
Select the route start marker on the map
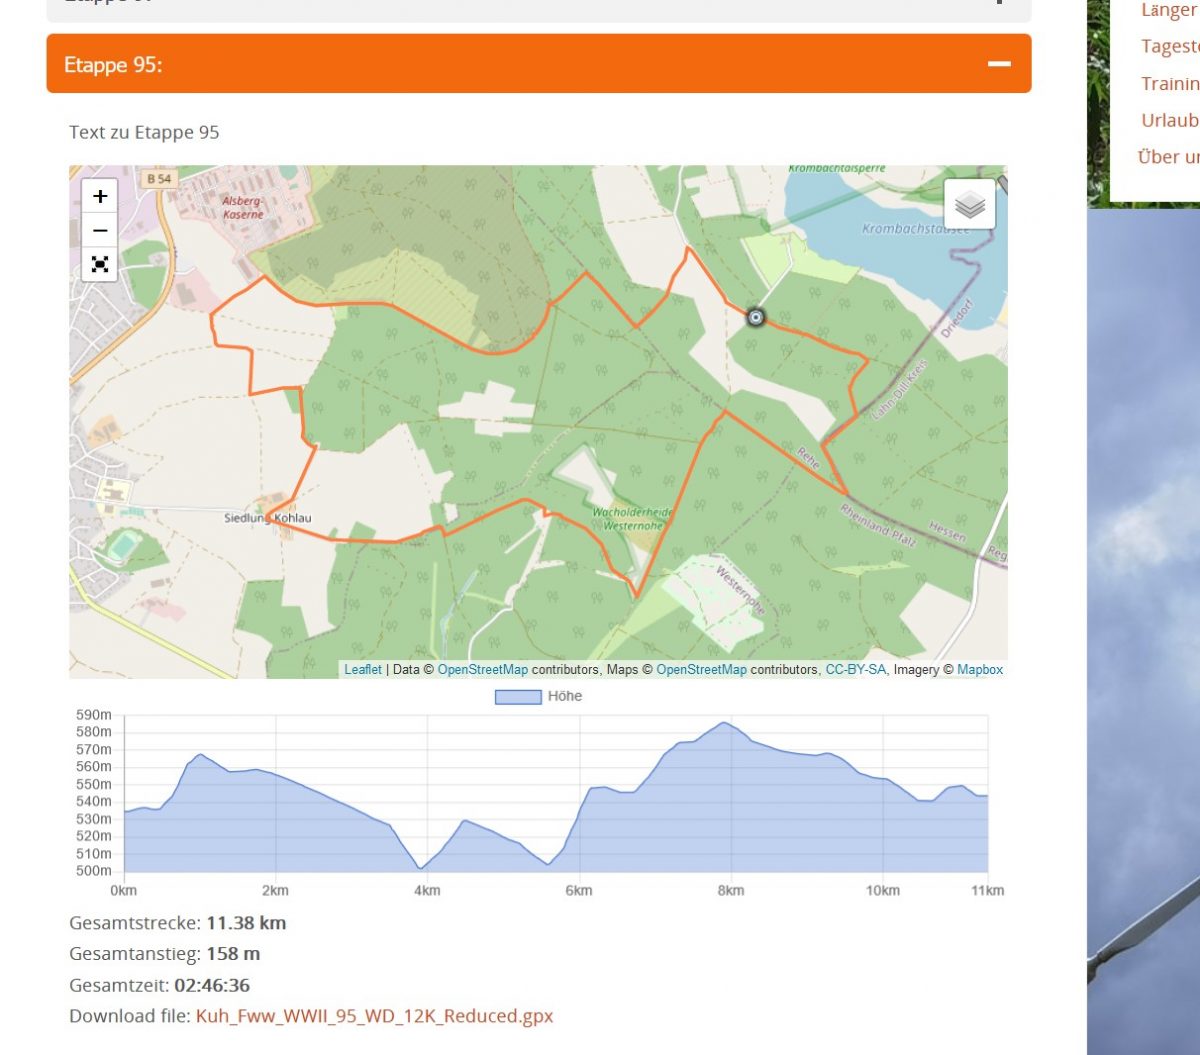tap(755, 317)
